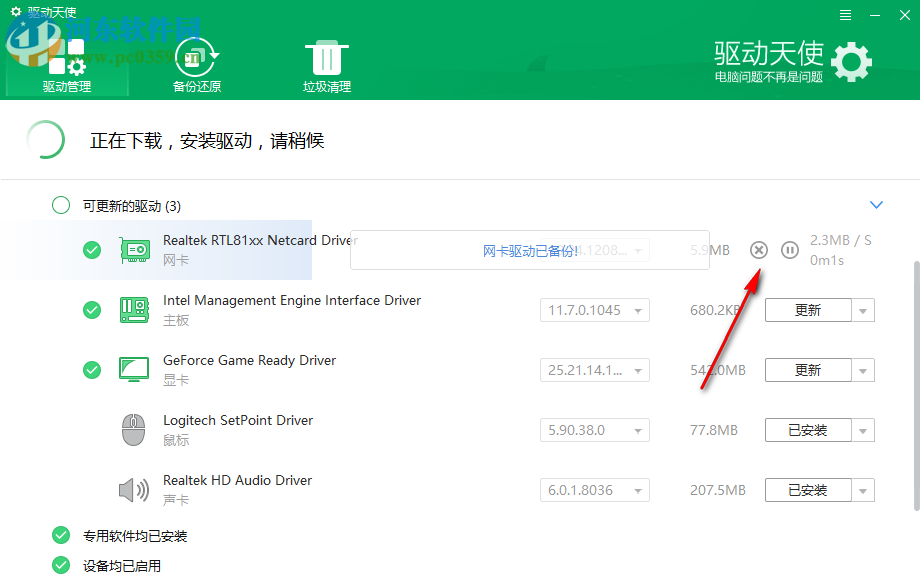Open the Intel driver version dropdown 11.7.0.1045

pos(594,310)
